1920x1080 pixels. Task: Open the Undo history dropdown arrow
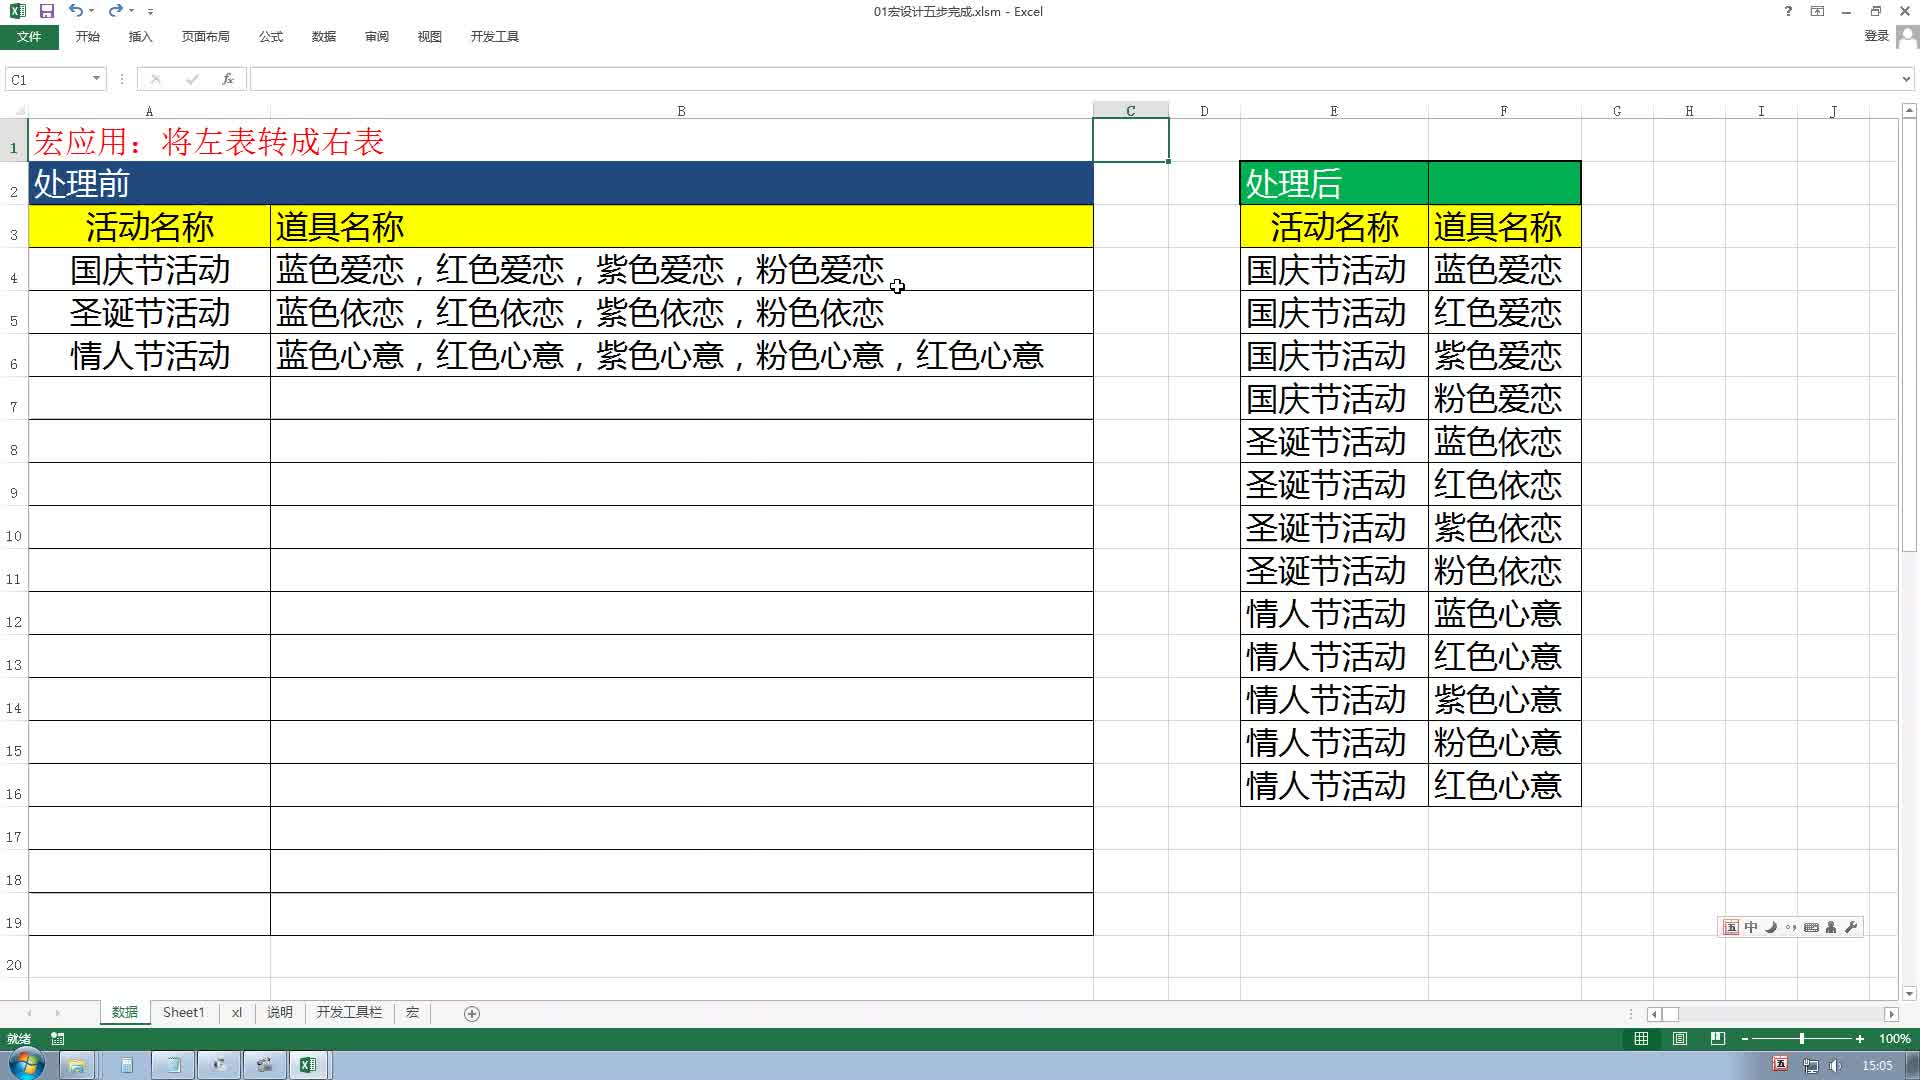(x=92, y=11)
